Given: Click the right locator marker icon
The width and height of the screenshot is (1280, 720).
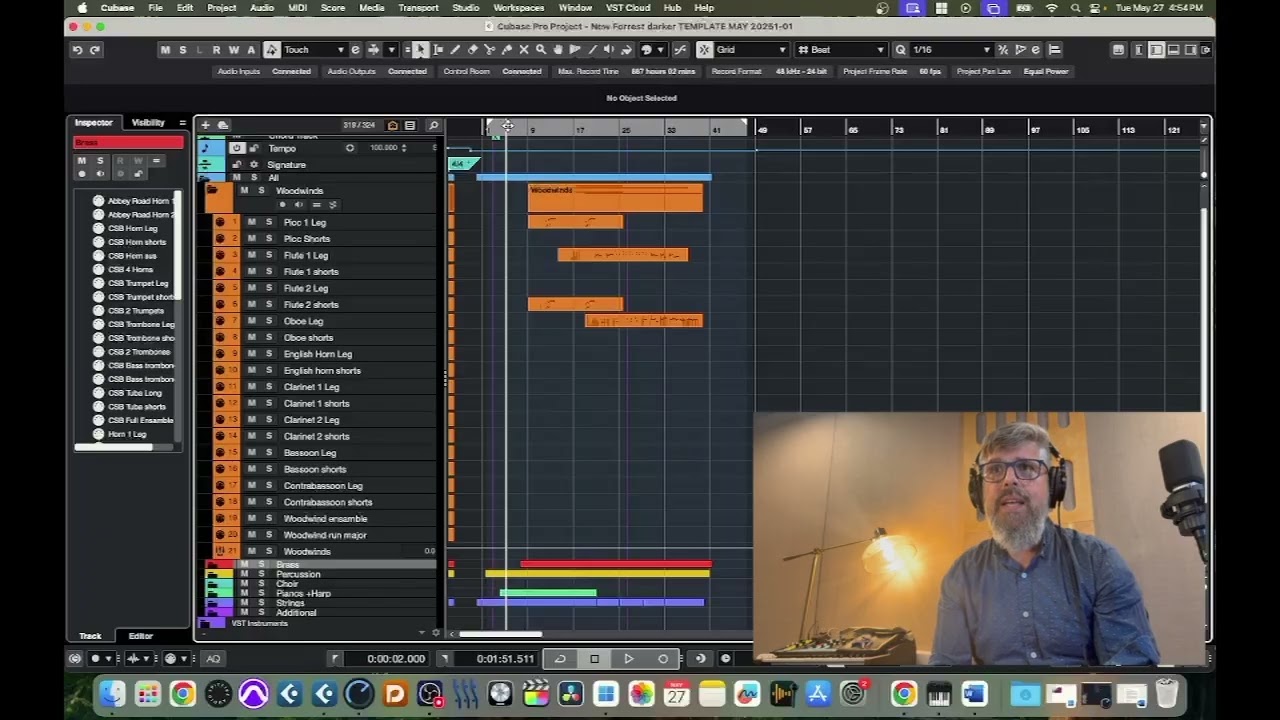Looking at the screenshot, I should point(444,658).
